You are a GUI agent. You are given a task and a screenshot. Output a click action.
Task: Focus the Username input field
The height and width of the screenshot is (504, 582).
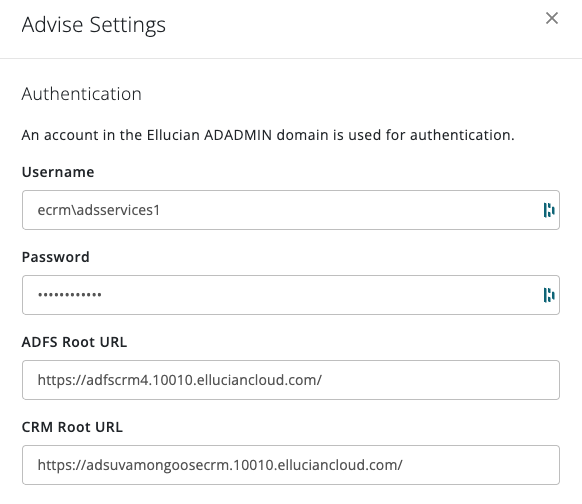[291, 210]
